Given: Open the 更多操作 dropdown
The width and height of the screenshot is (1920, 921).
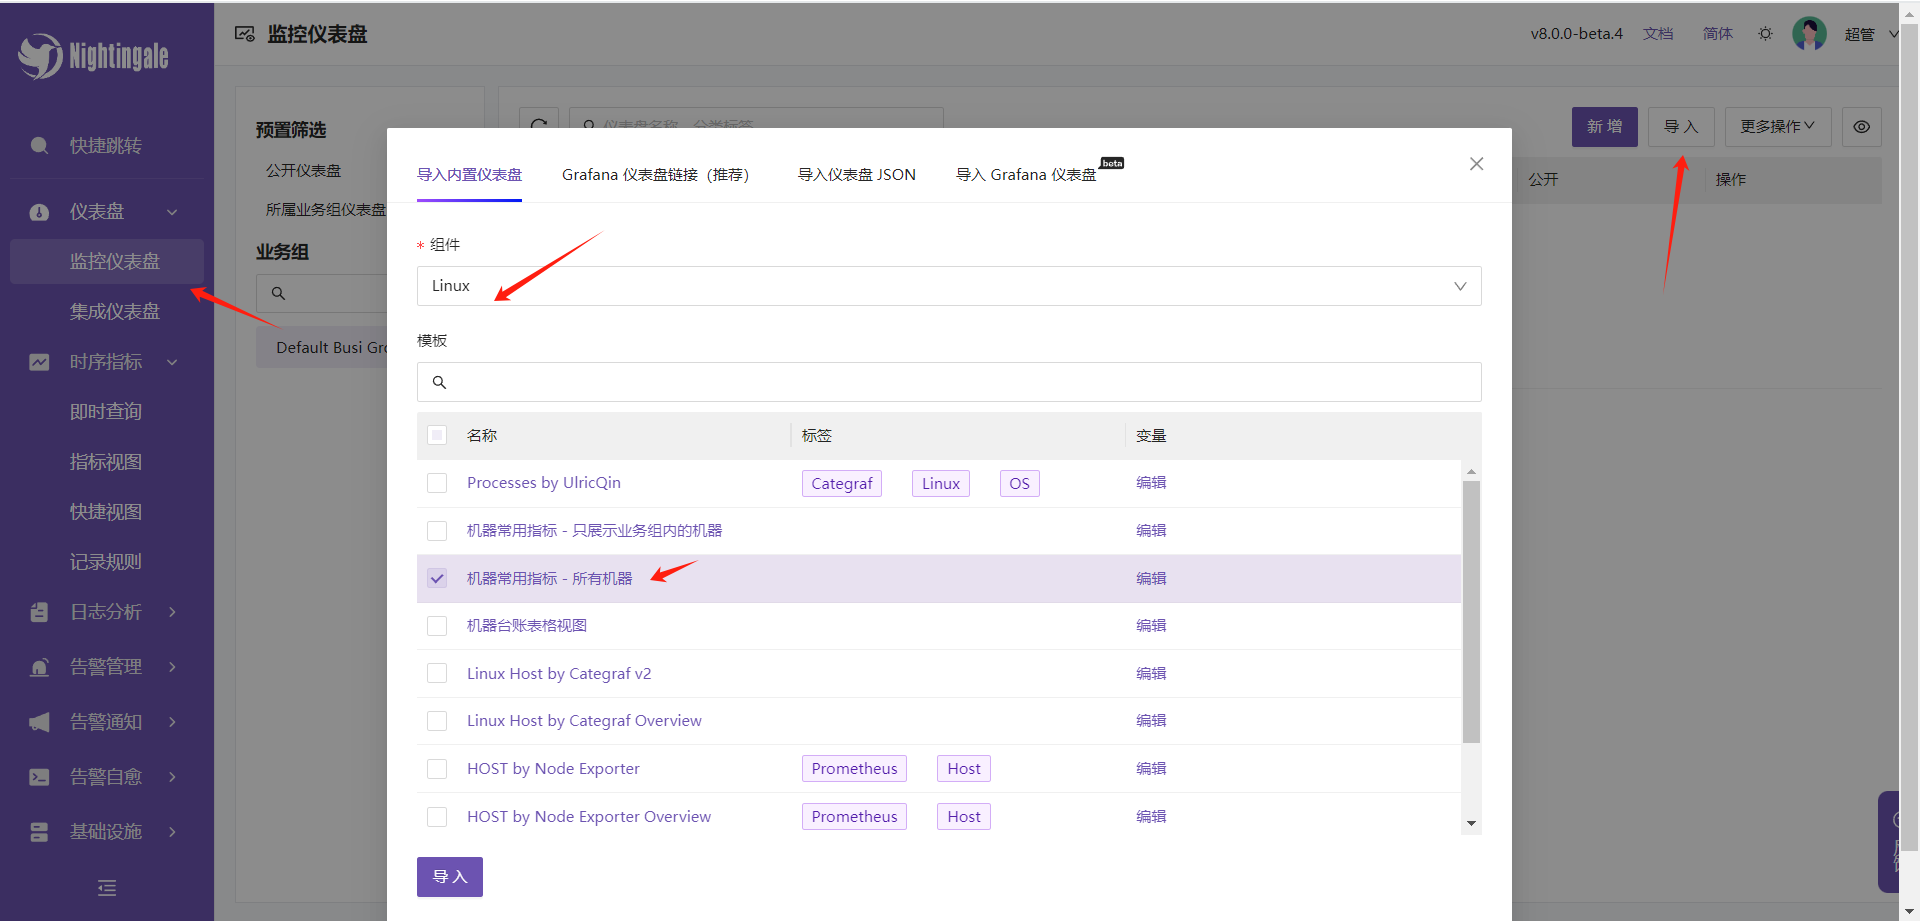Looking at the screenshot, I should click(x=1777, y=127).
